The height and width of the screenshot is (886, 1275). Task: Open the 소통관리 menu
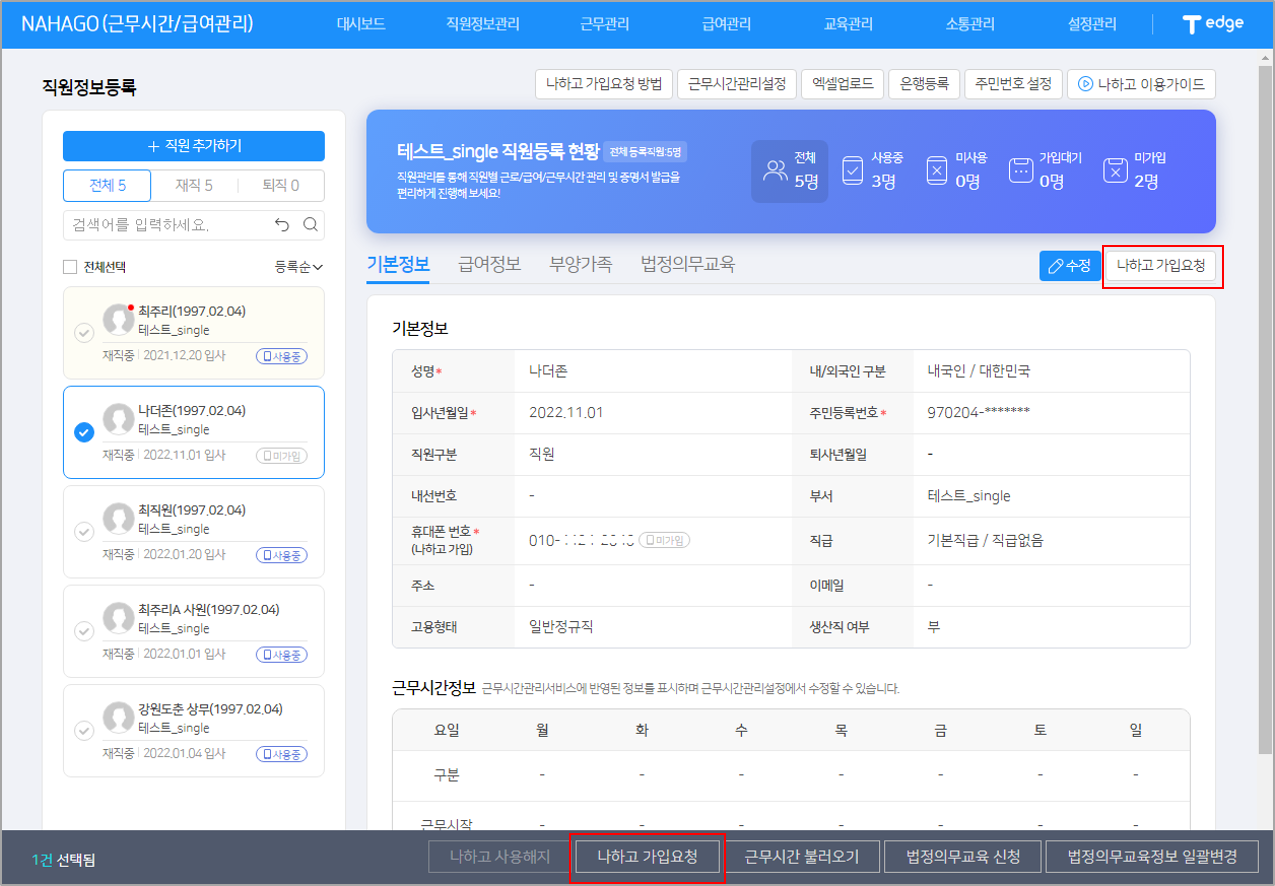pyautogui.click(x=971, y=24)
